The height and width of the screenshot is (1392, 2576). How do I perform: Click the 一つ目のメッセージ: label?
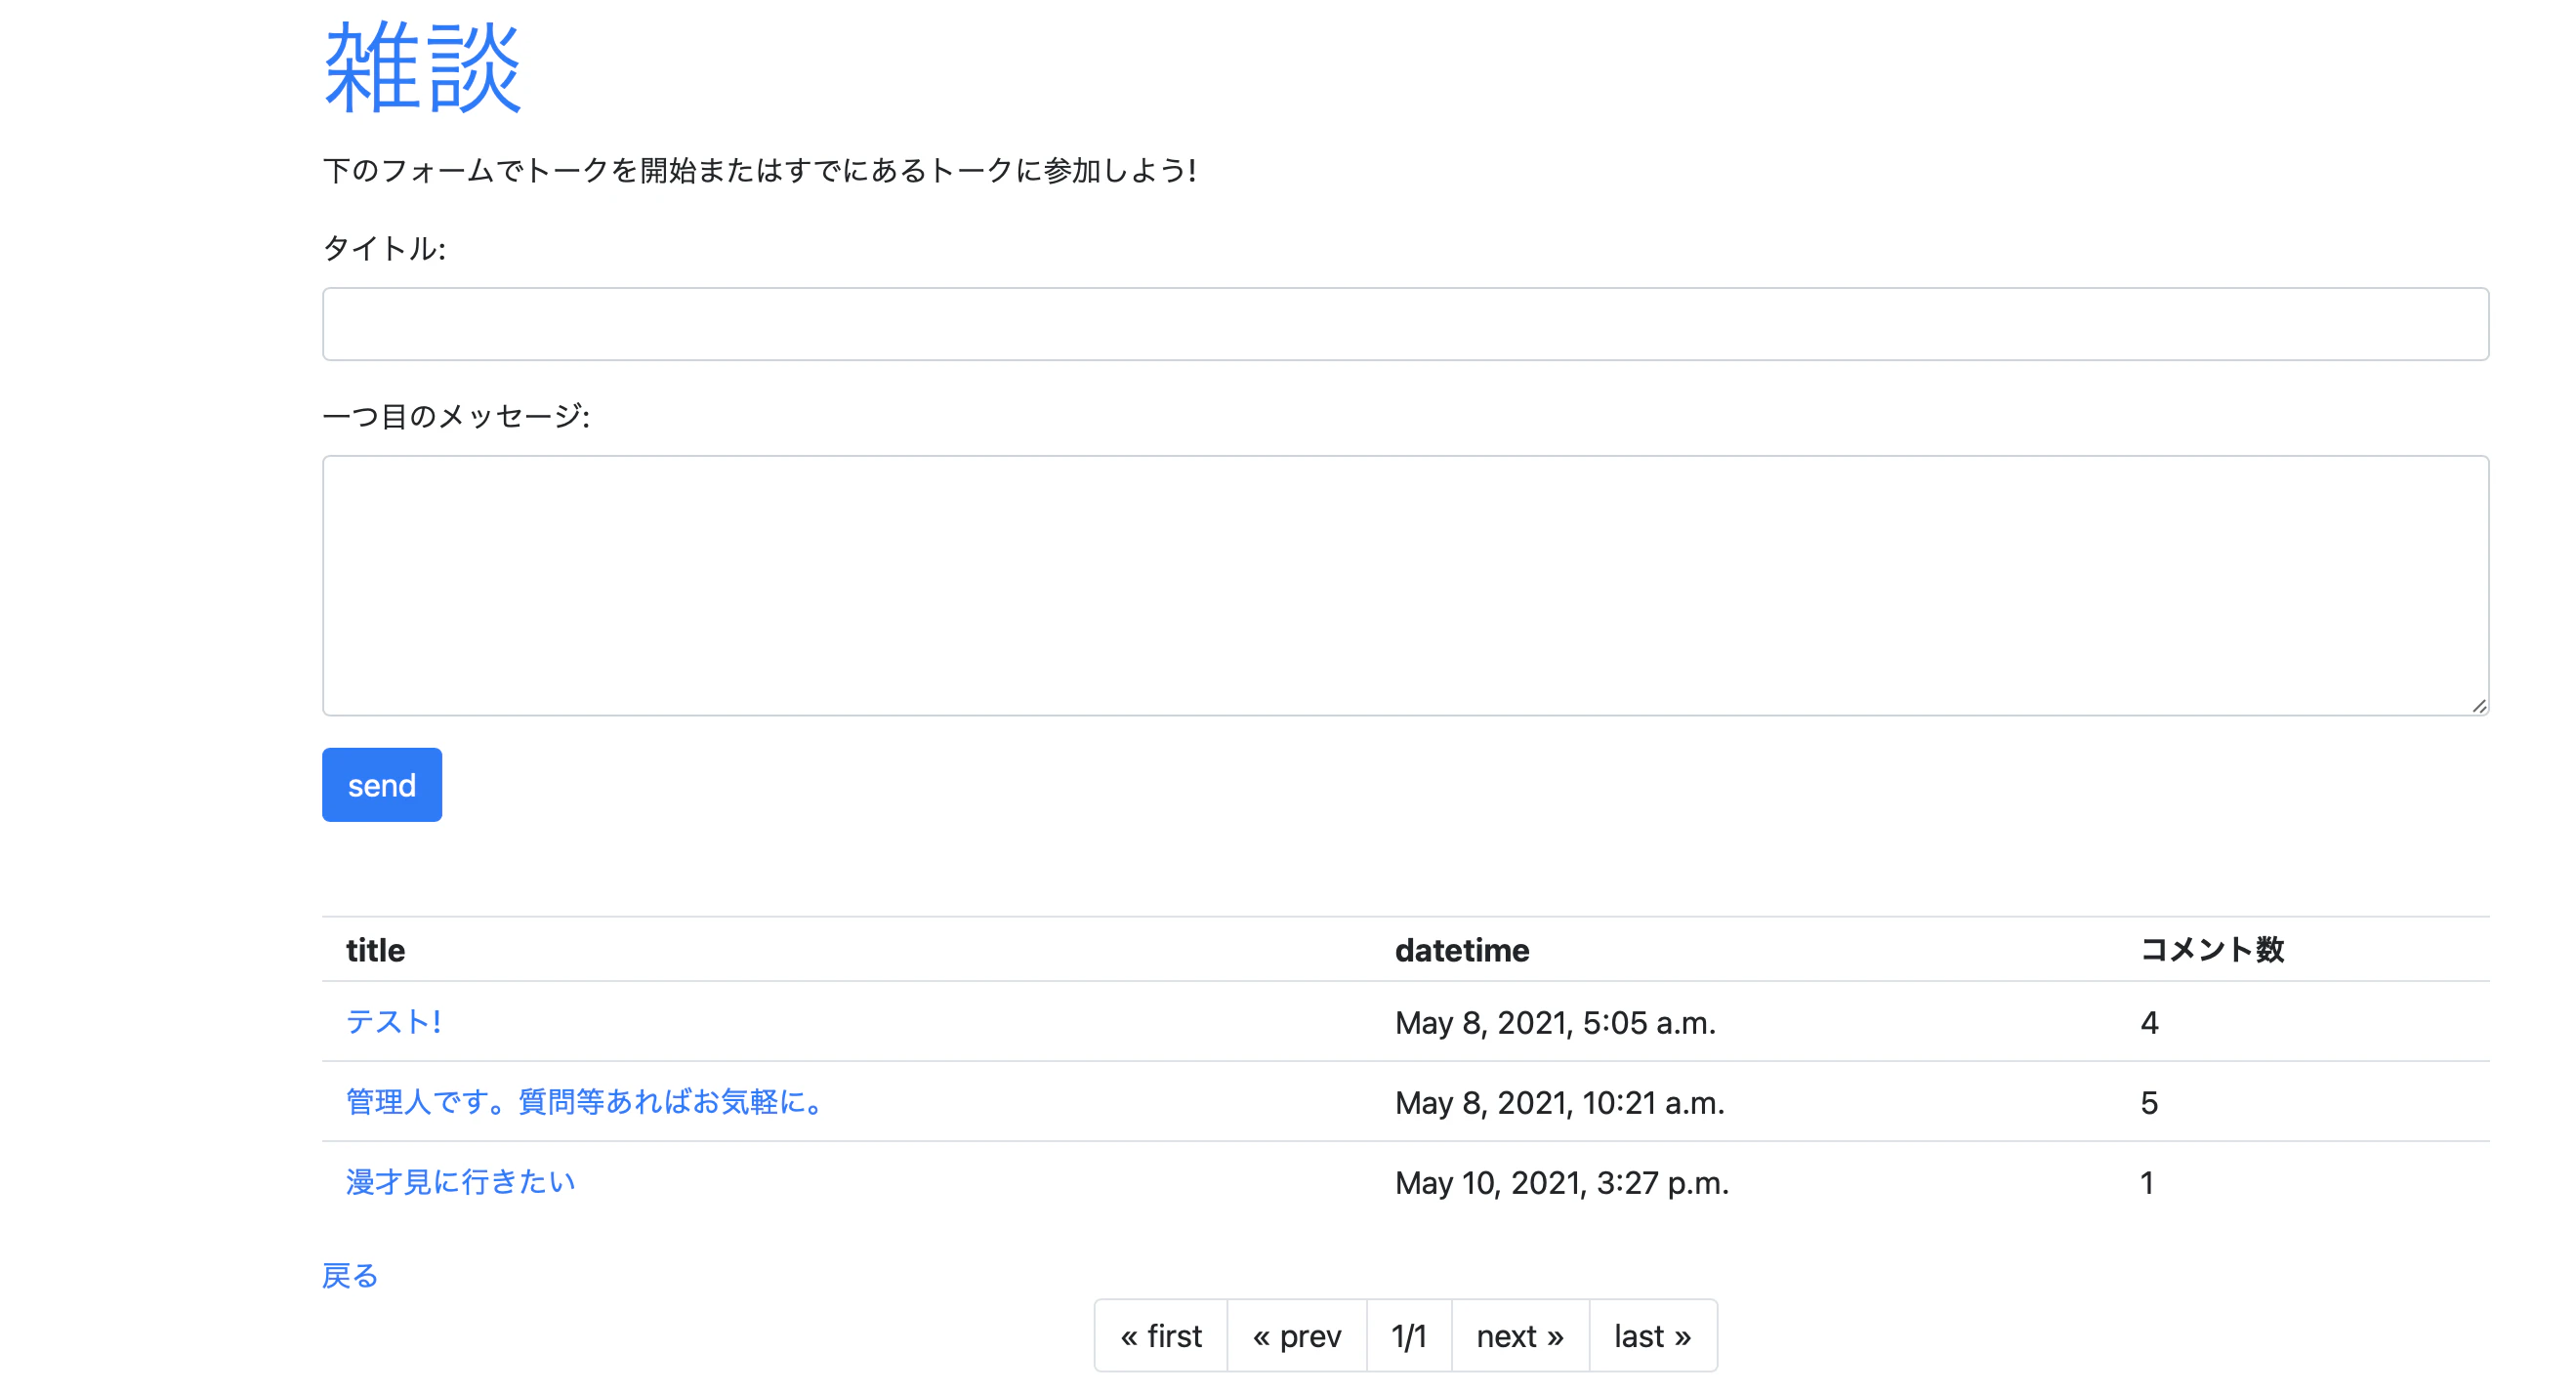456,416
